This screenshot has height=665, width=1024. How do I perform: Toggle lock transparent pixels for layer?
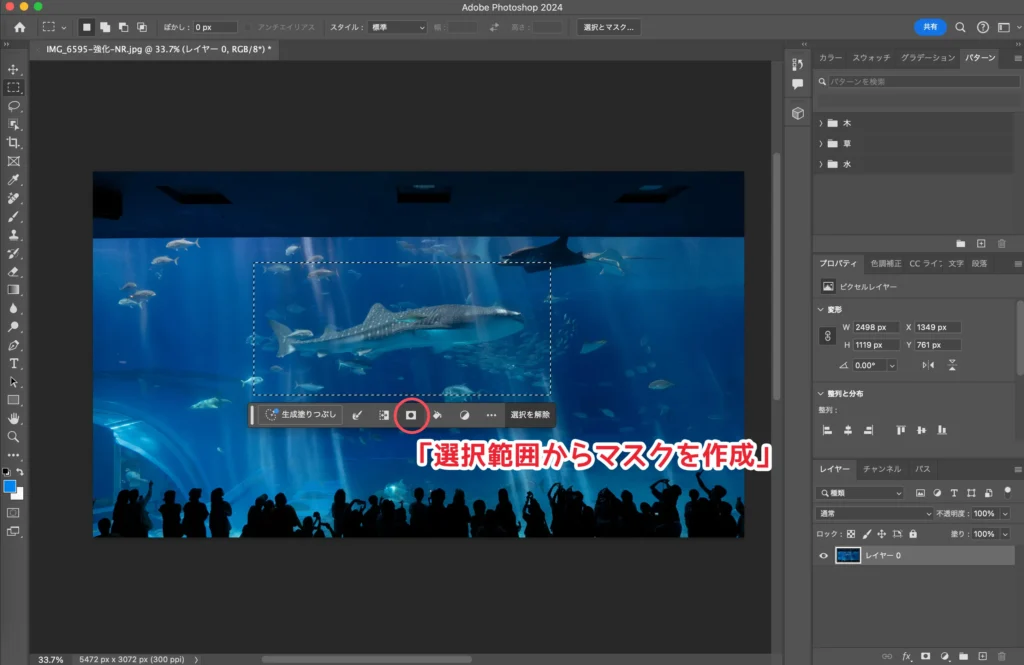[x=852, y=534]
